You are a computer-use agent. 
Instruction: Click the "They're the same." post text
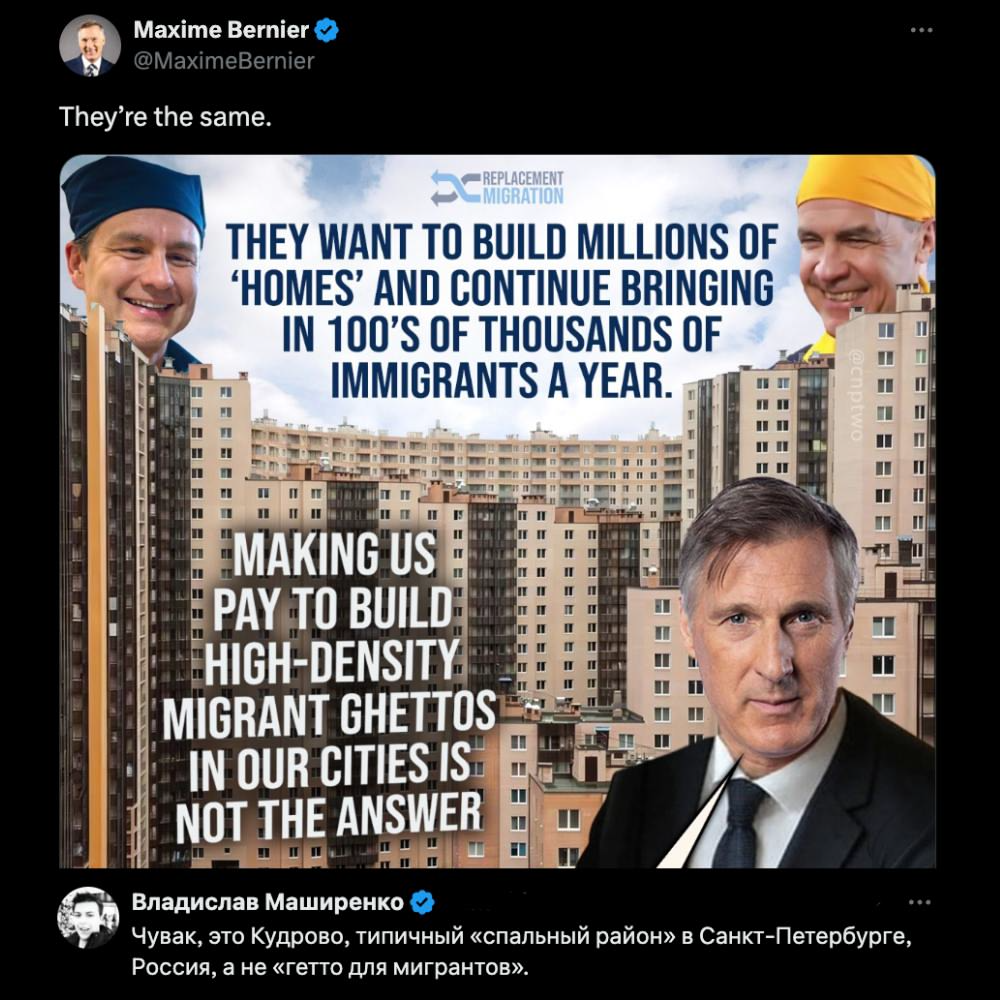[165, 117]
